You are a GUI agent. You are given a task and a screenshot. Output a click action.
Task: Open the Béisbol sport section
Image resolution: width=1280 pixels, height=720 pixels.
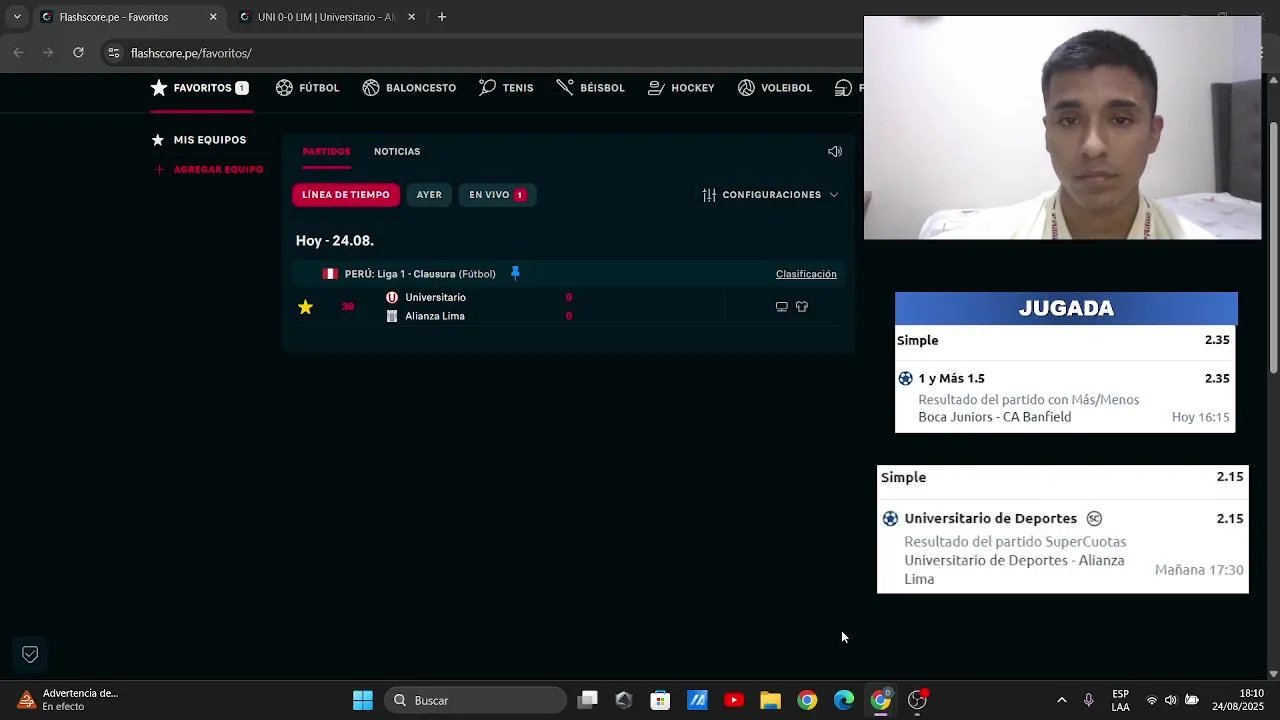[x=590, y=88]
